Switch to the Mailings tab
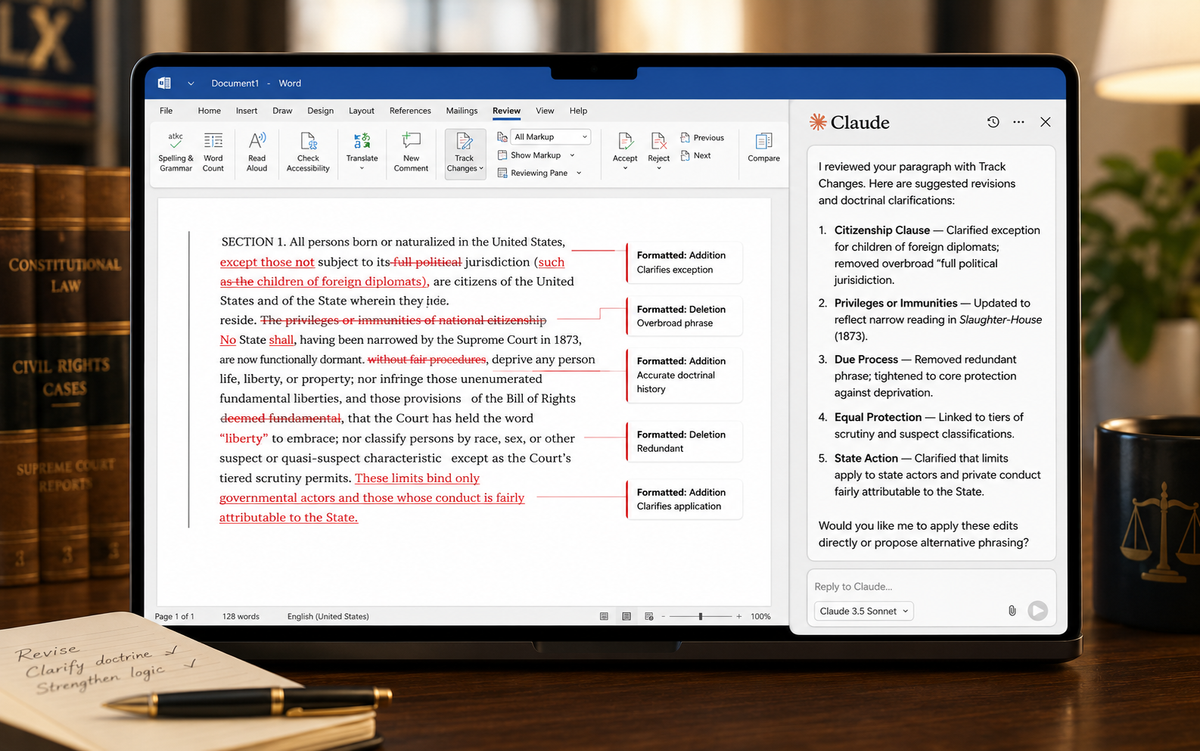Image resolution: width=1200 pixels, height=751 pixels. pos(461,111)
